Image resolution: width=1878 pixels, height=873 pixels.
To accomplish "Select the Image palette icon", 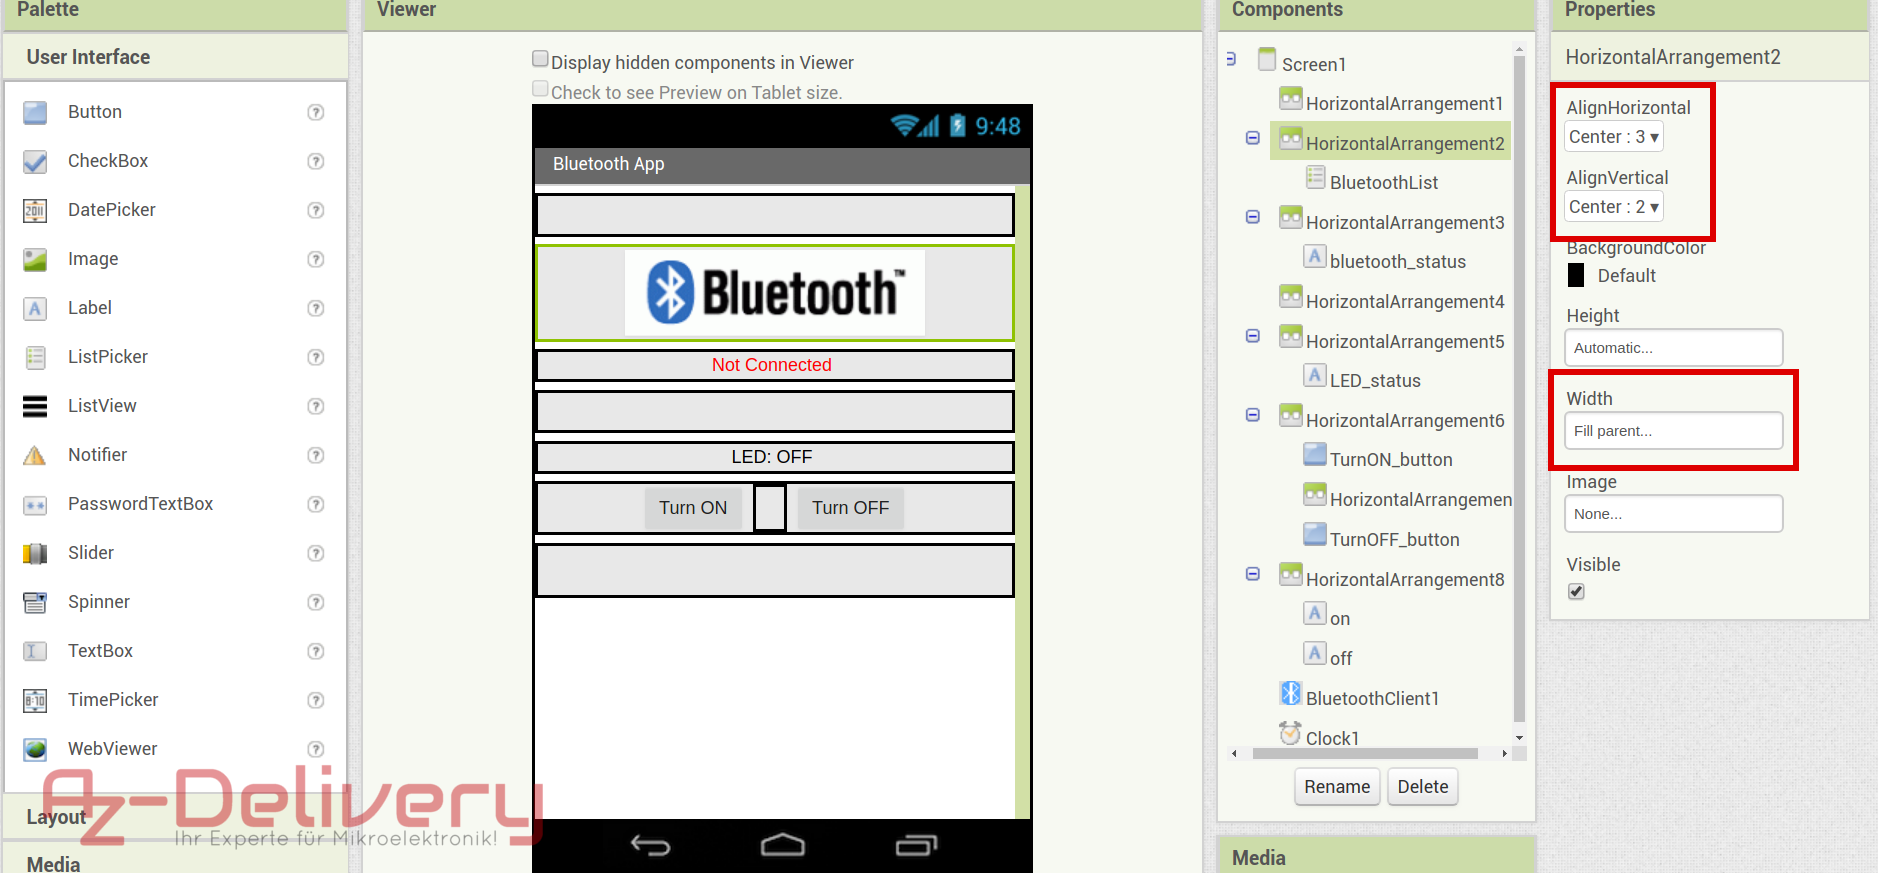I will (x=35, y=259).
